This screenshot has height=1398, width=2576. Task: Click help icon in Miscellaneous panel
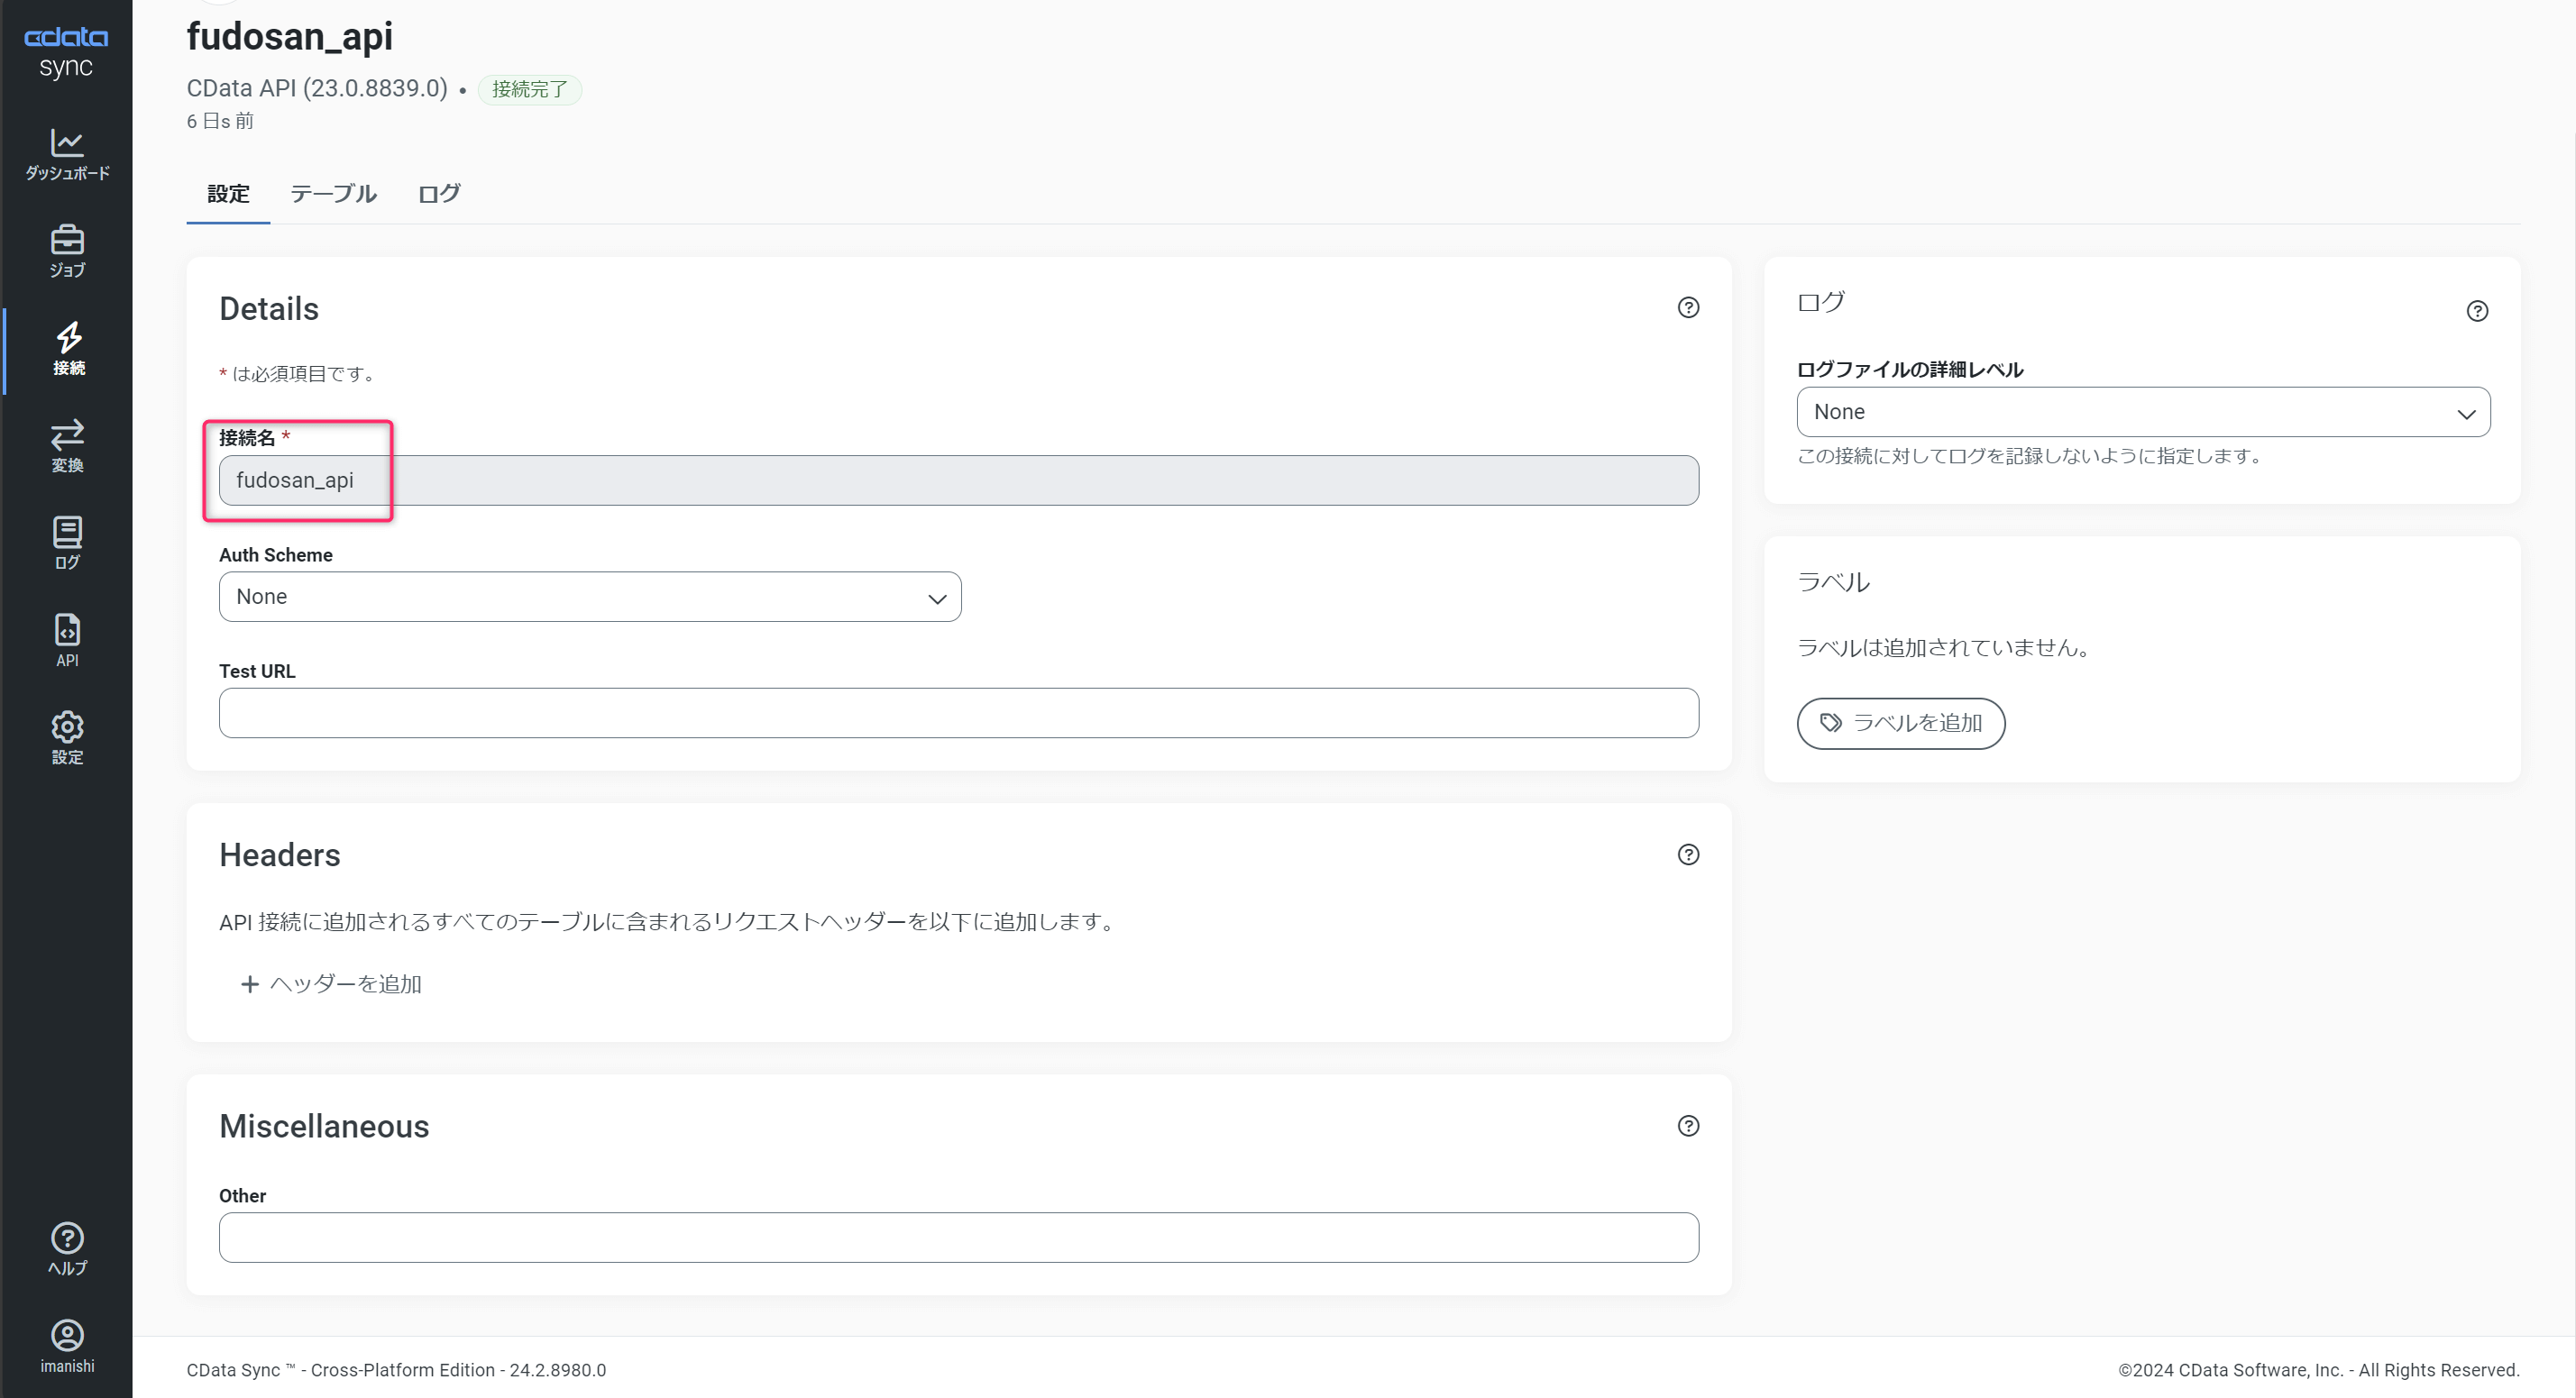[1688, 1126]
